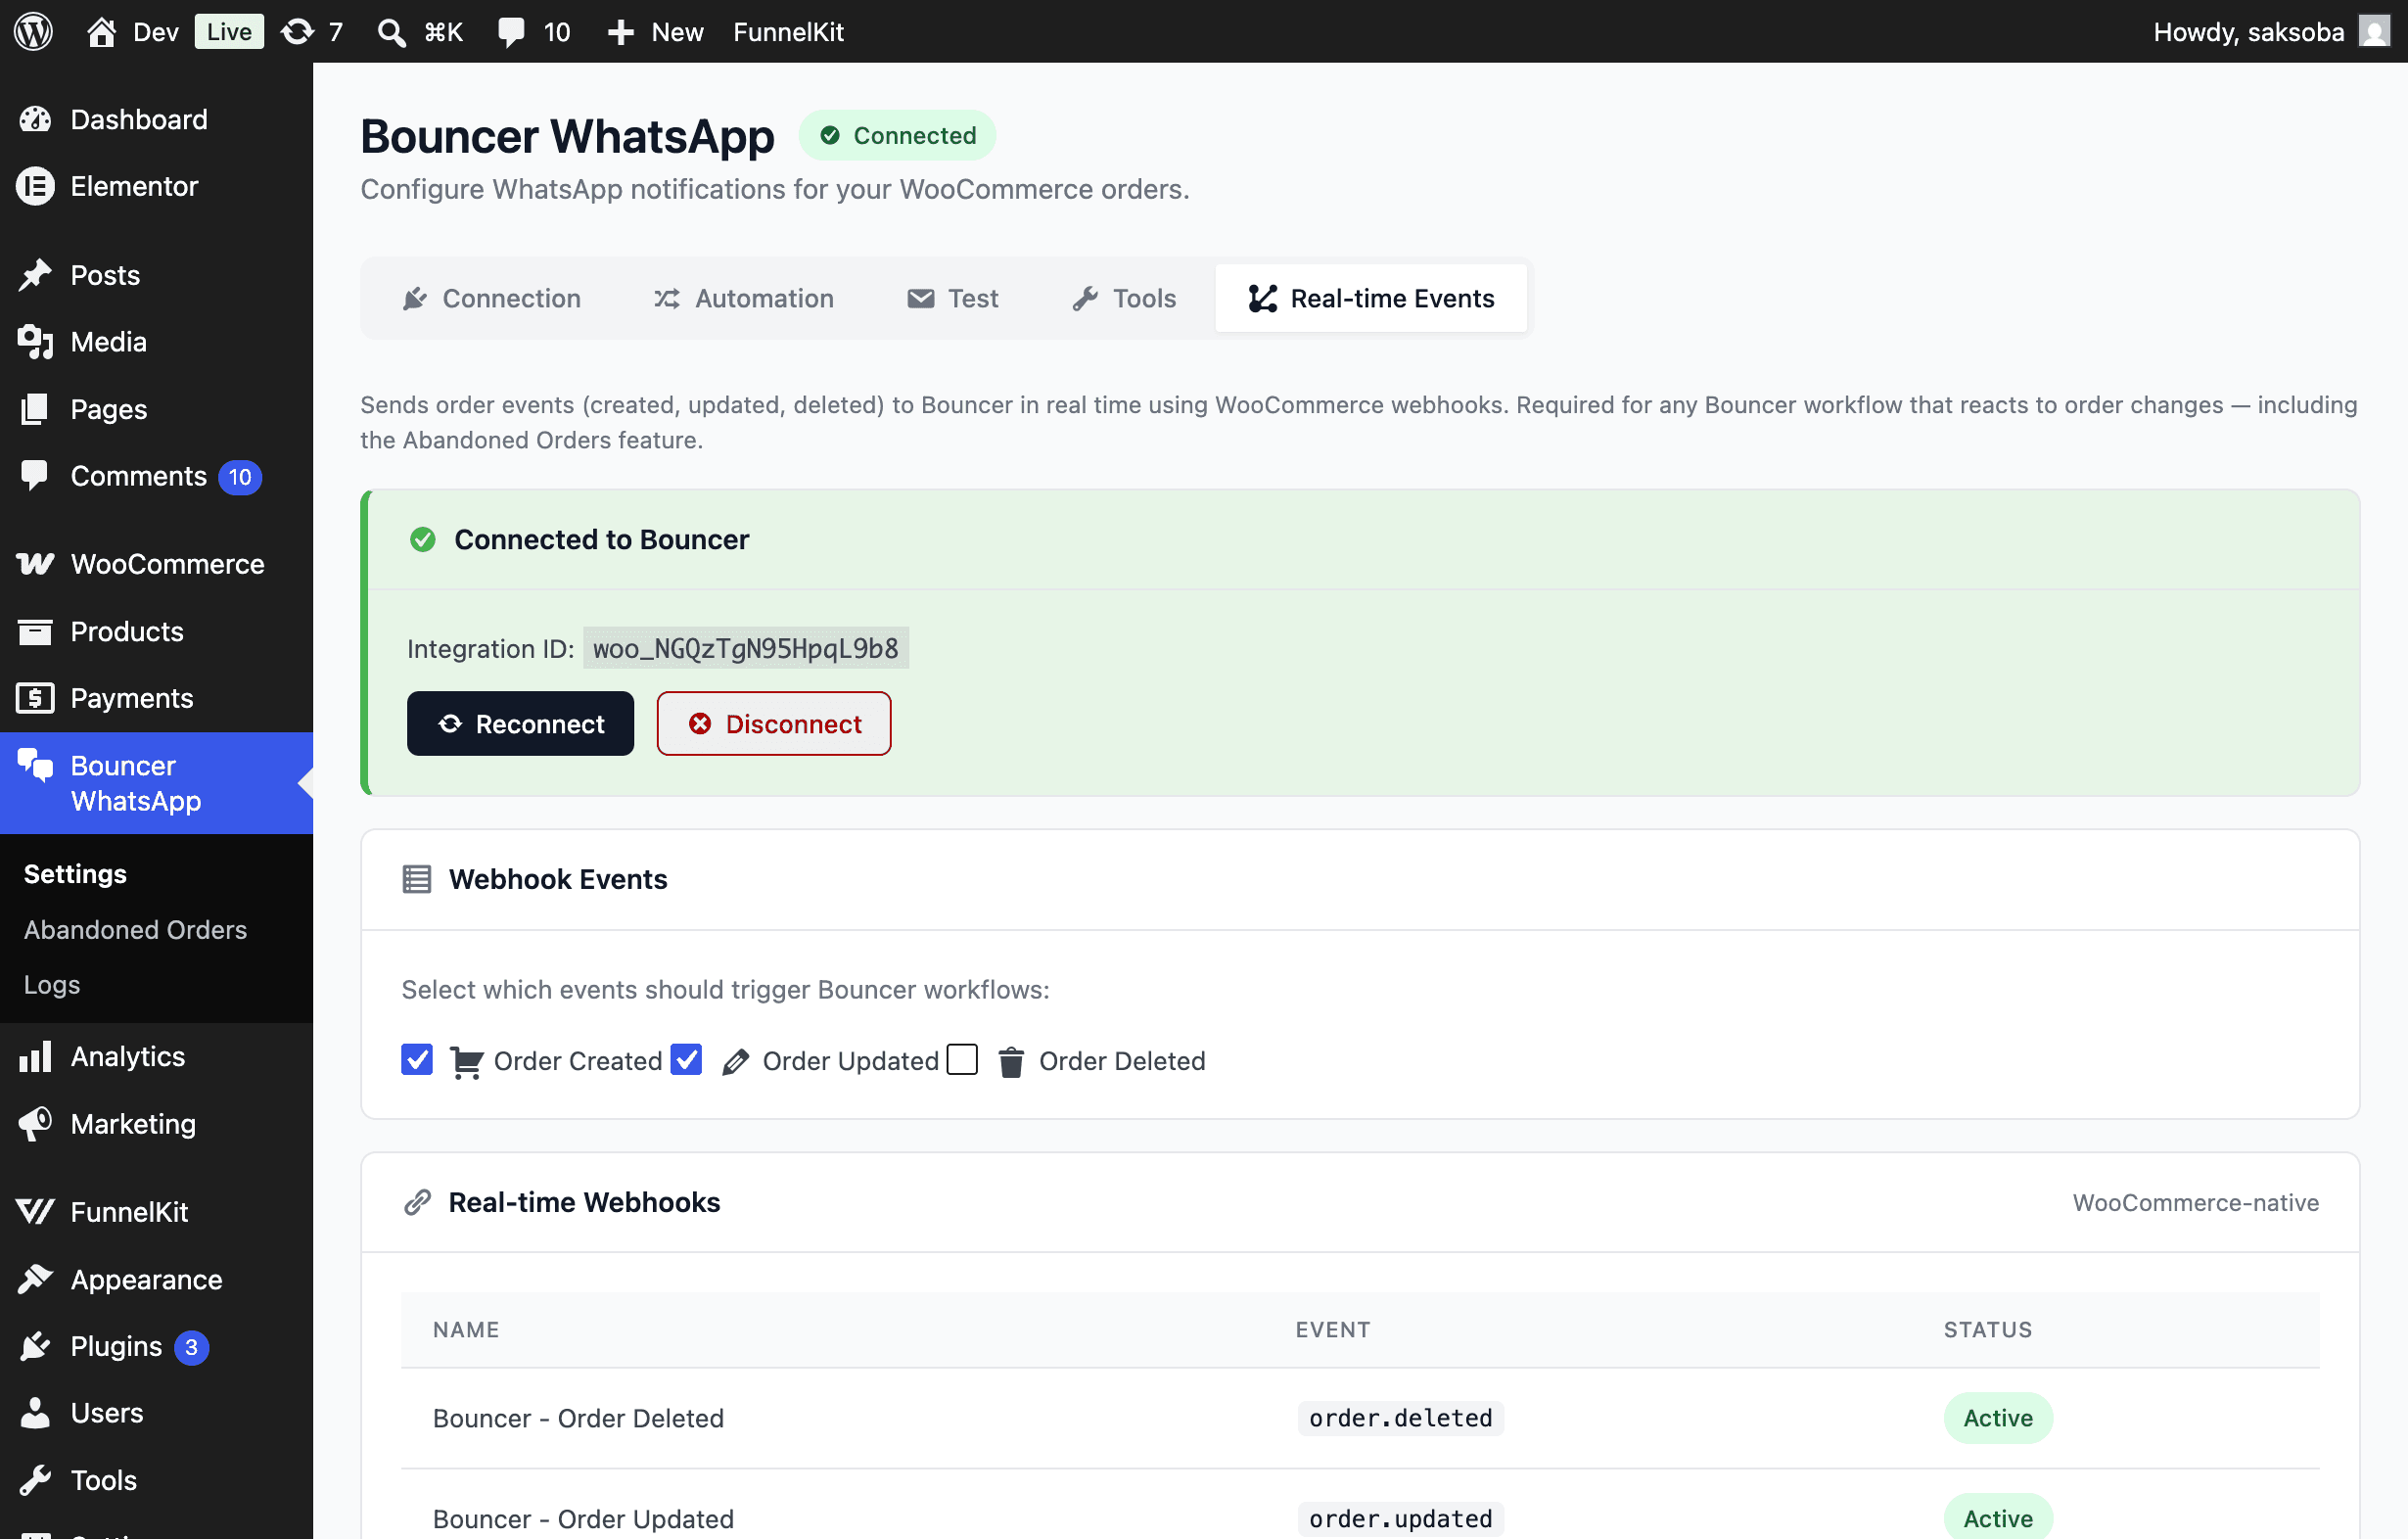The image size is (2408, 1539).
Task: Open the search magnifier icon in admin bar
Action: pos(391,32)
